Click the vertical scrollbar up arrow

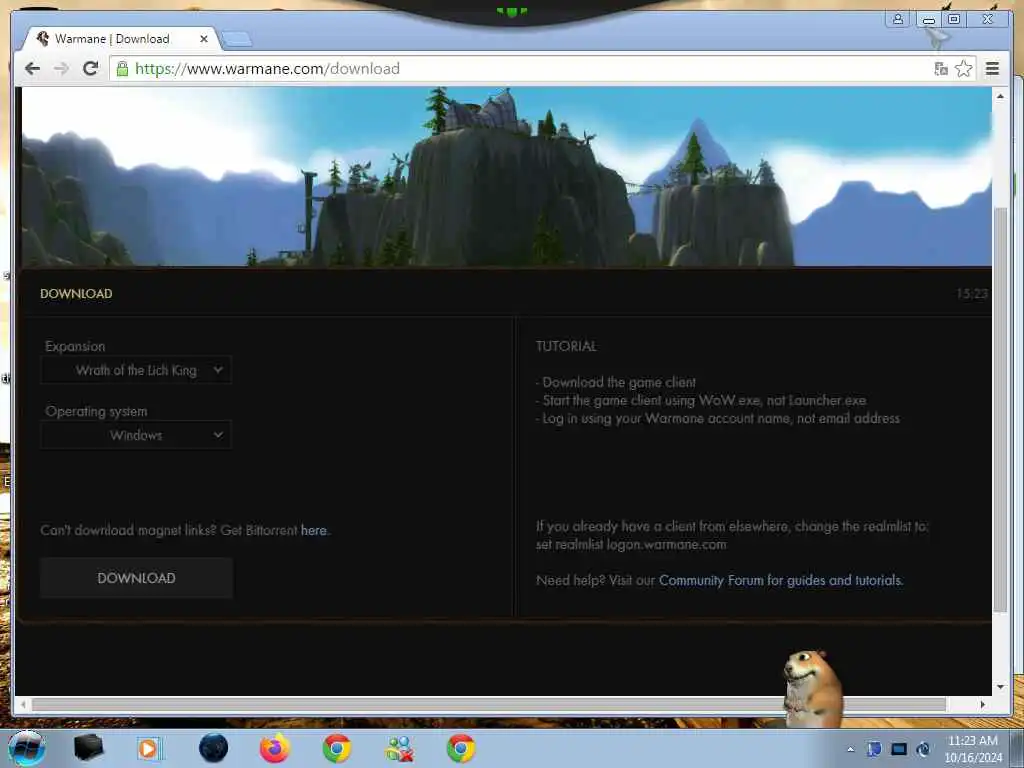(x=1000, y=96)
